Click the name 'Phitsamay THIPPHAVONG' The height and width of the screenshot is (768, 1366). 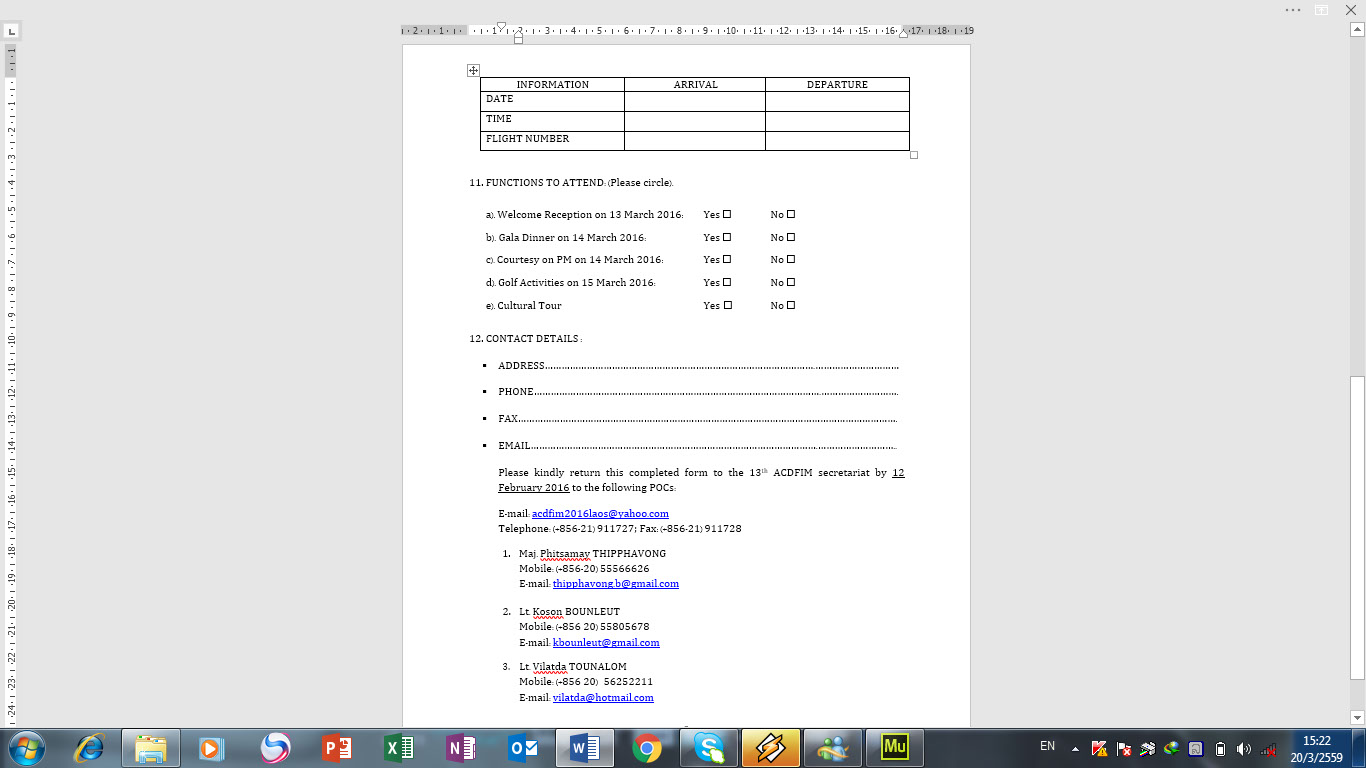[x=603, y=553]
